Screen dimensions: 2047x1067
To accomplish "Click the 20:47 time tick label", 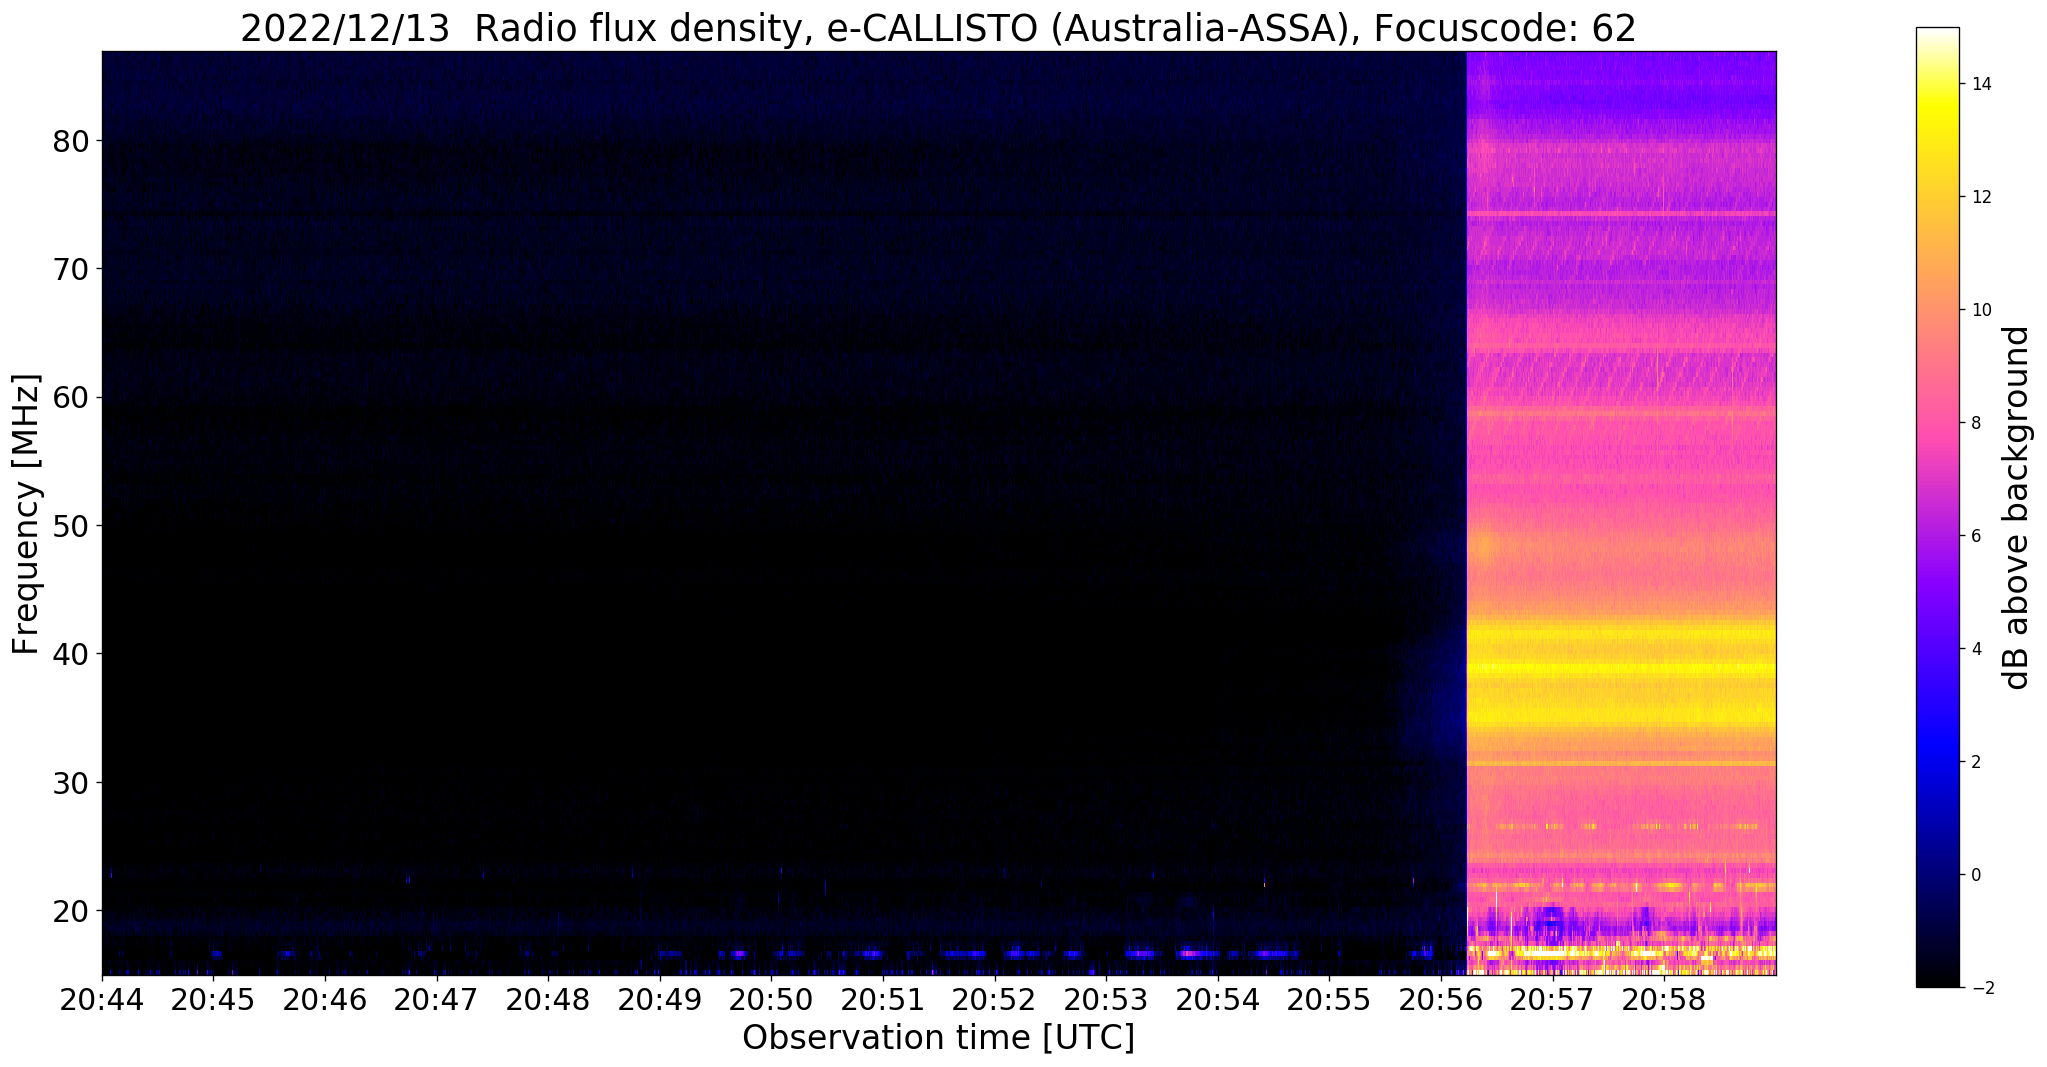I will point(436,999).
